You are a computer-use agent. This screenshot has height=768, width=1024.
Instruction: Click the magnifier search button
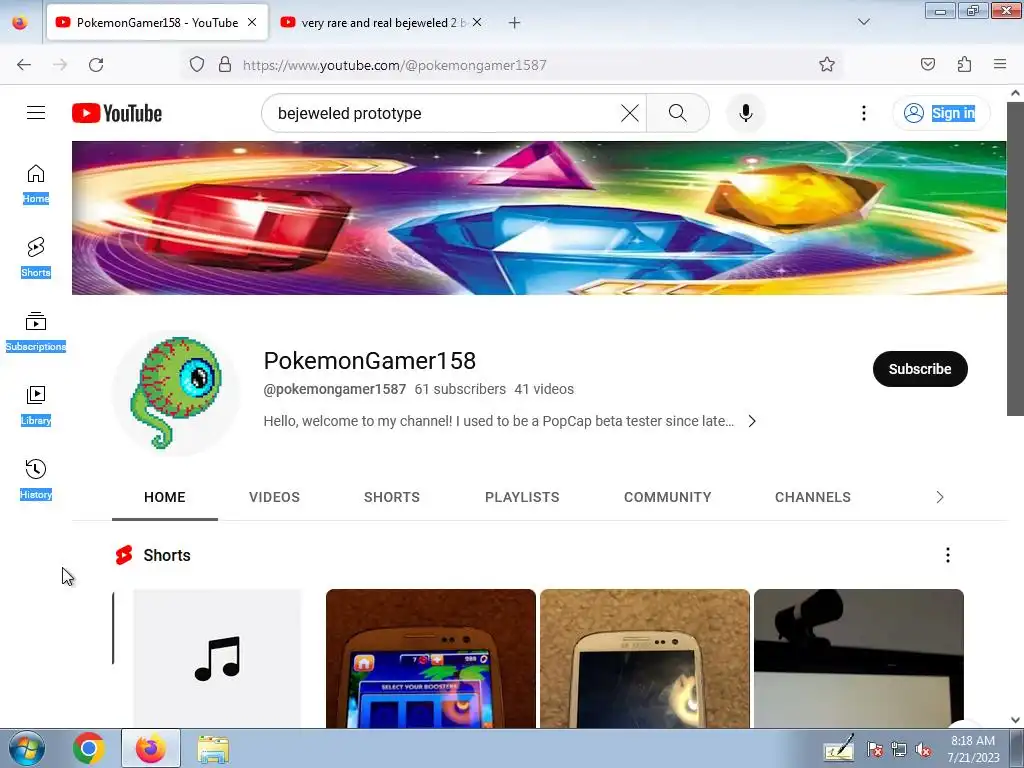click(678, 113)
